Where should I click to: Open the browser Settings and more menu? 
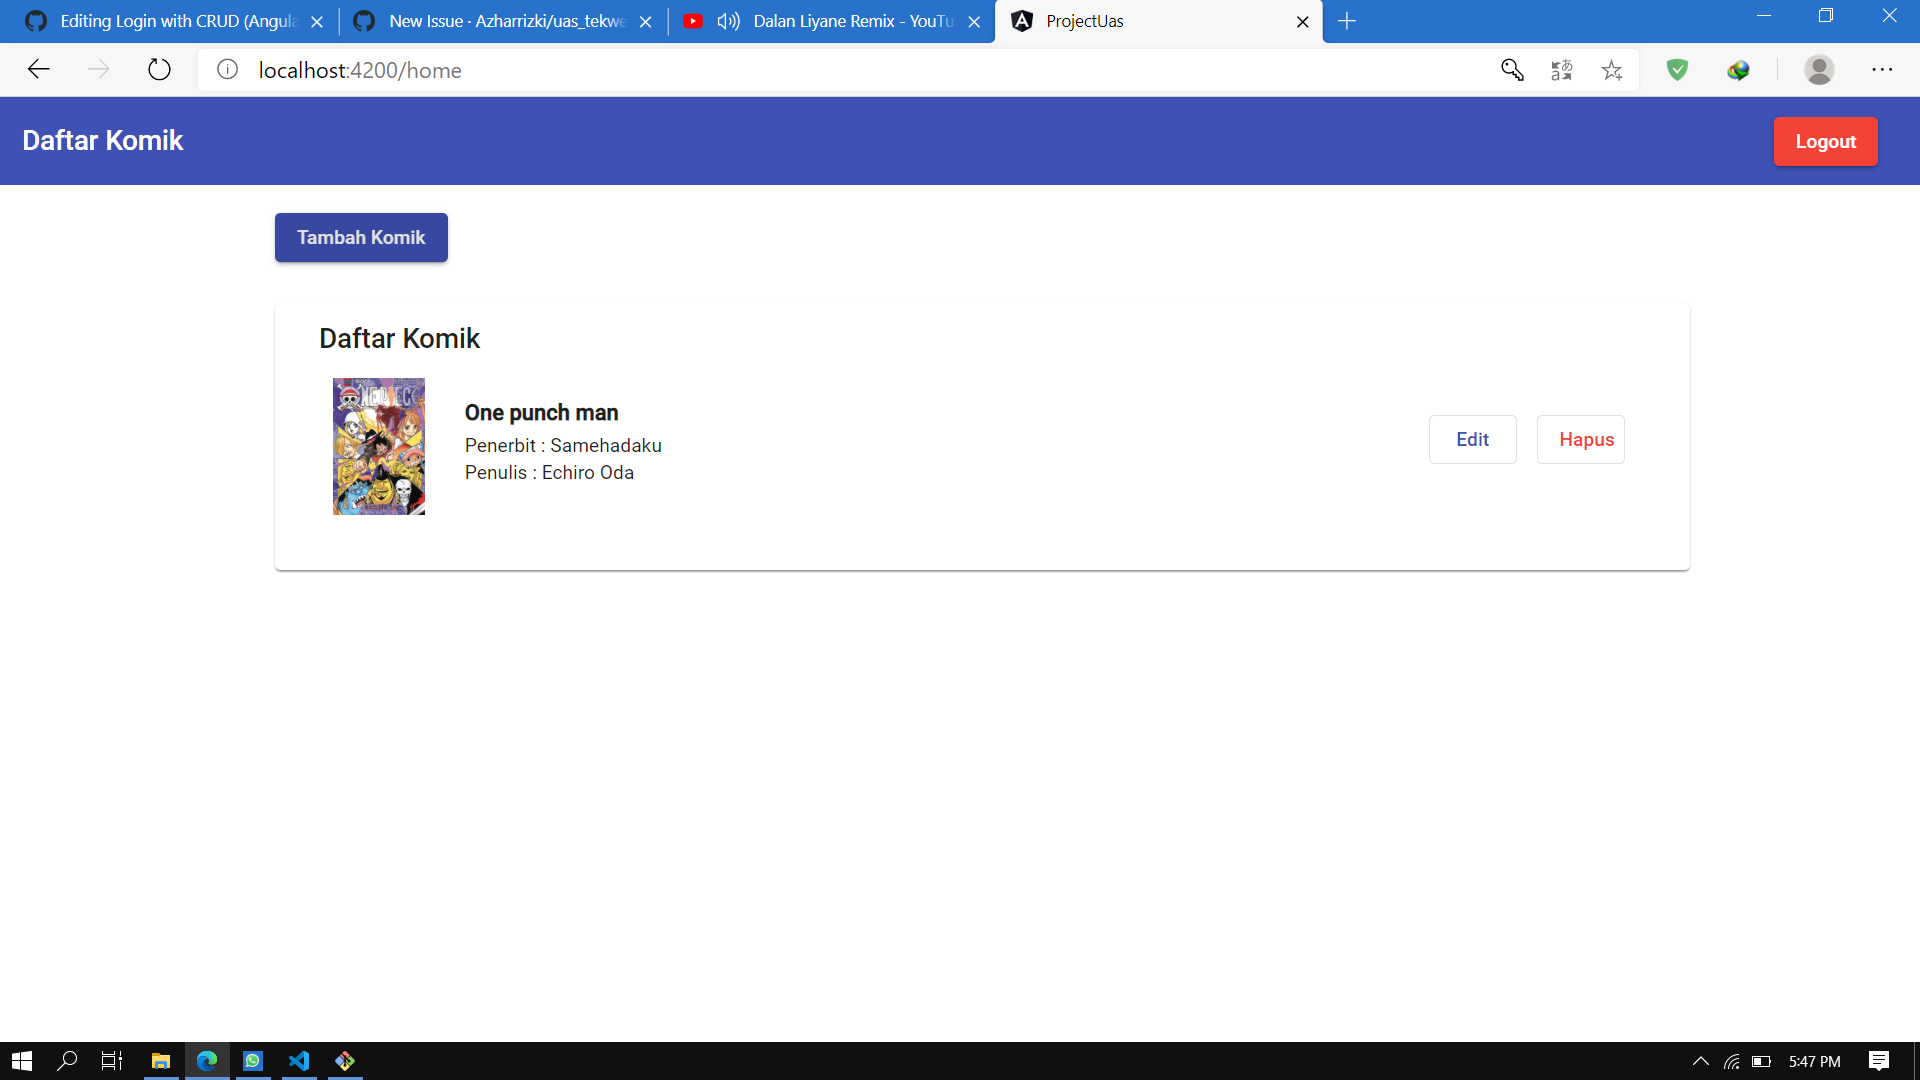click(1882, 70)
